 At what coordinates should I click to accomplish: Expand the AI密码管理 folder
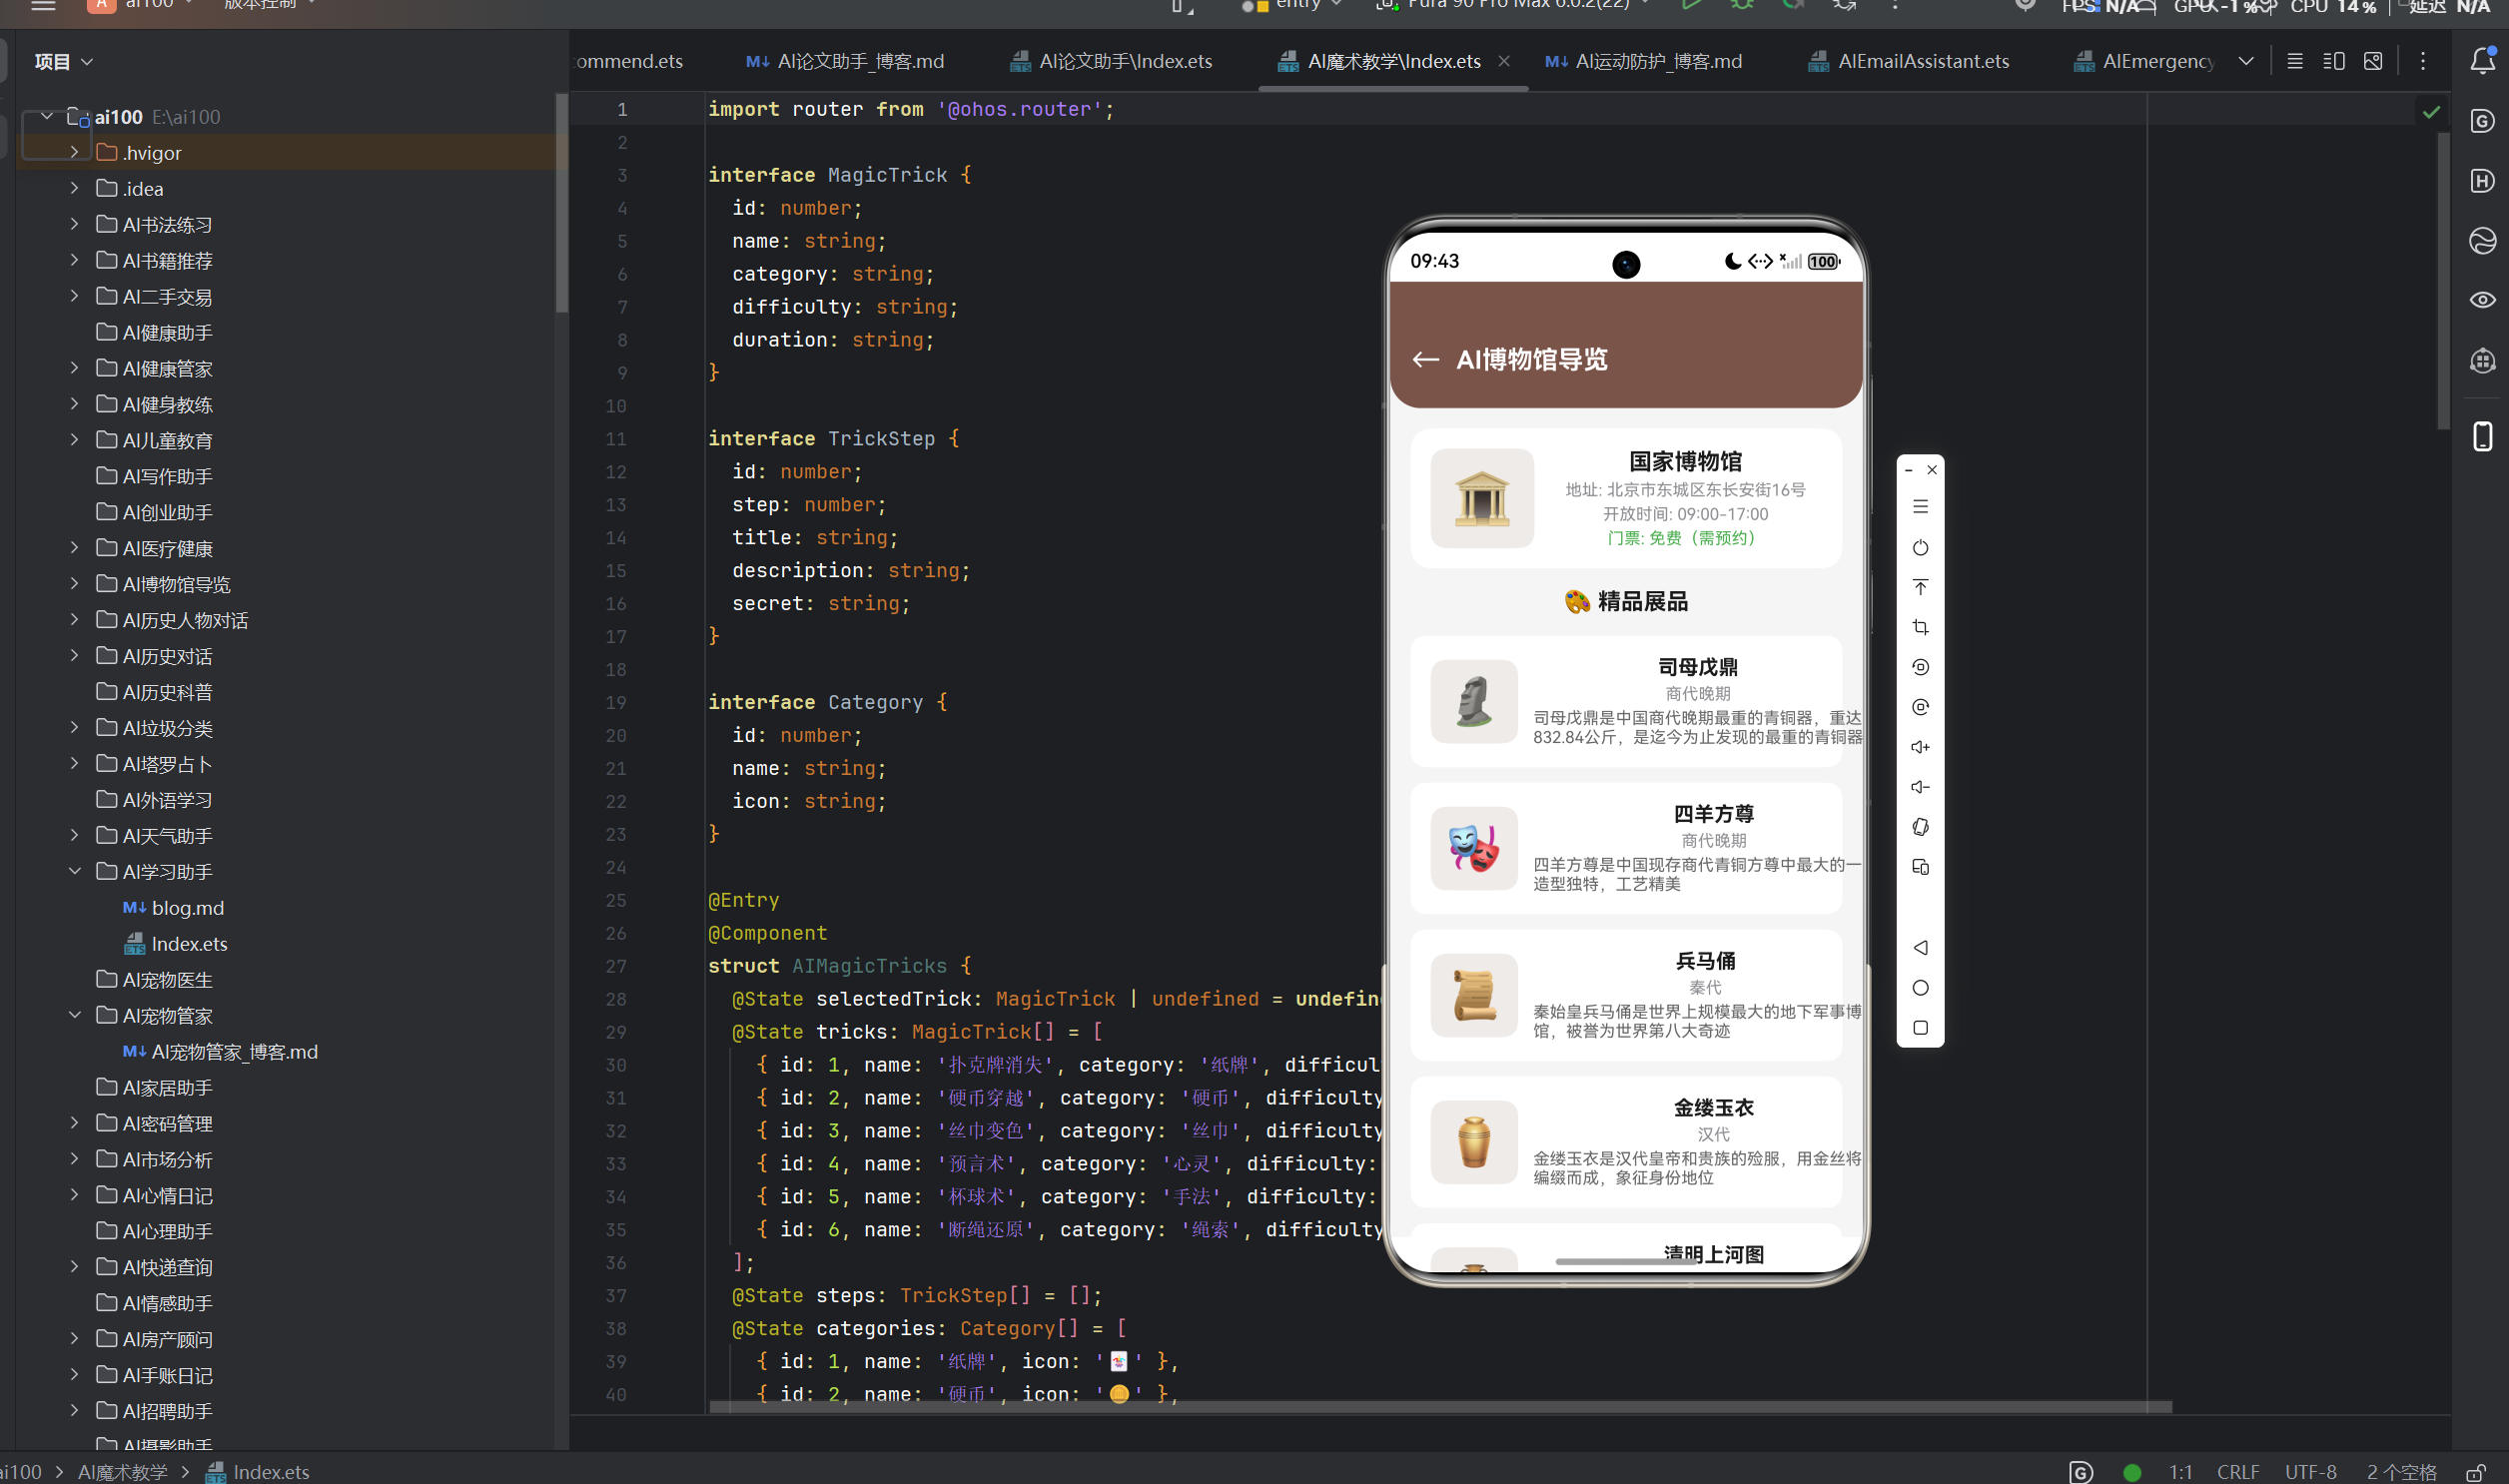75,1124
